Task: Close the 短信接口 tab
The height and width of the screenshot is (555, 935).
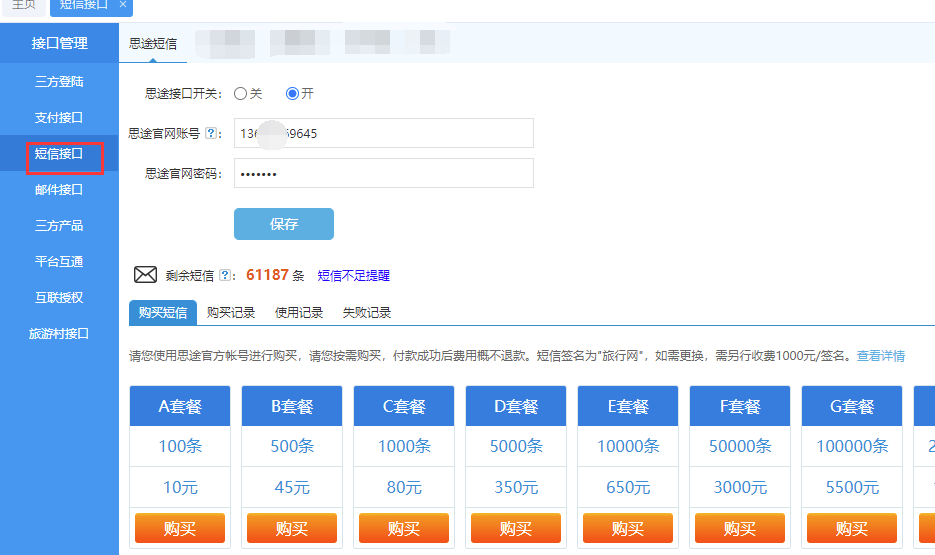Action: tap(123, 5)
